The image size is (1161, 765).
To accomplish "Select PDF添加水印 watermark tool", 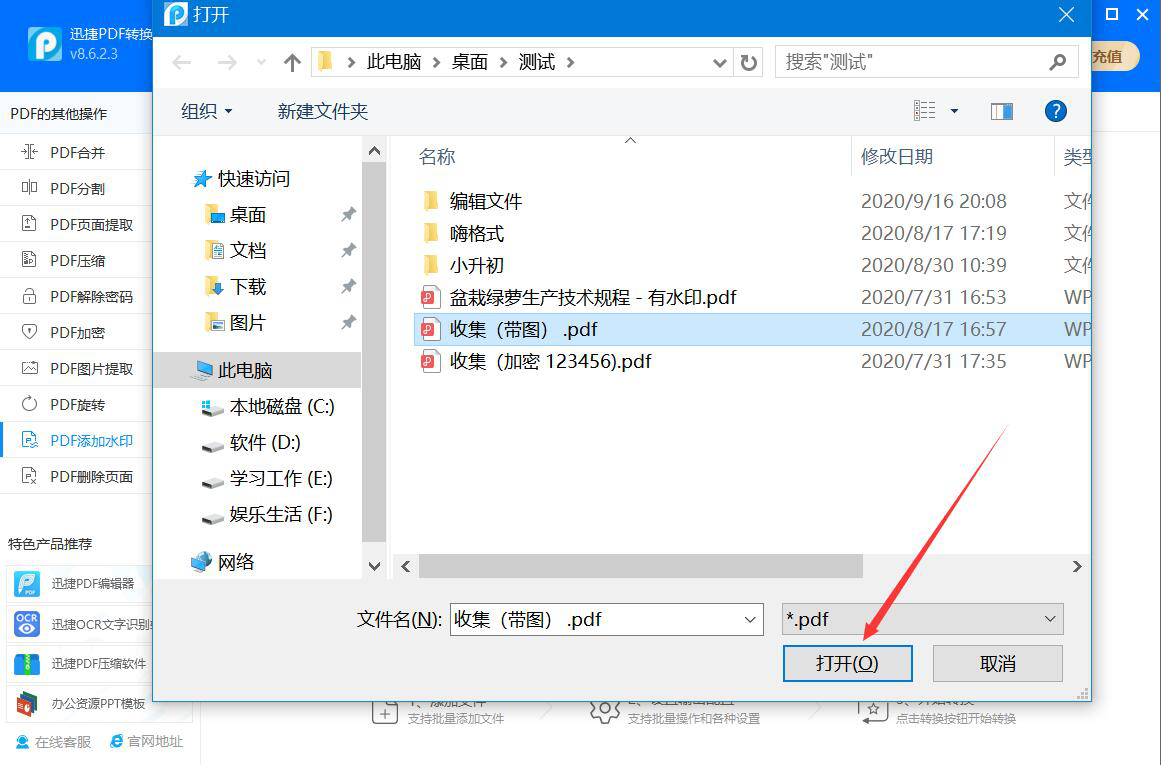I will tap(76, 441).
